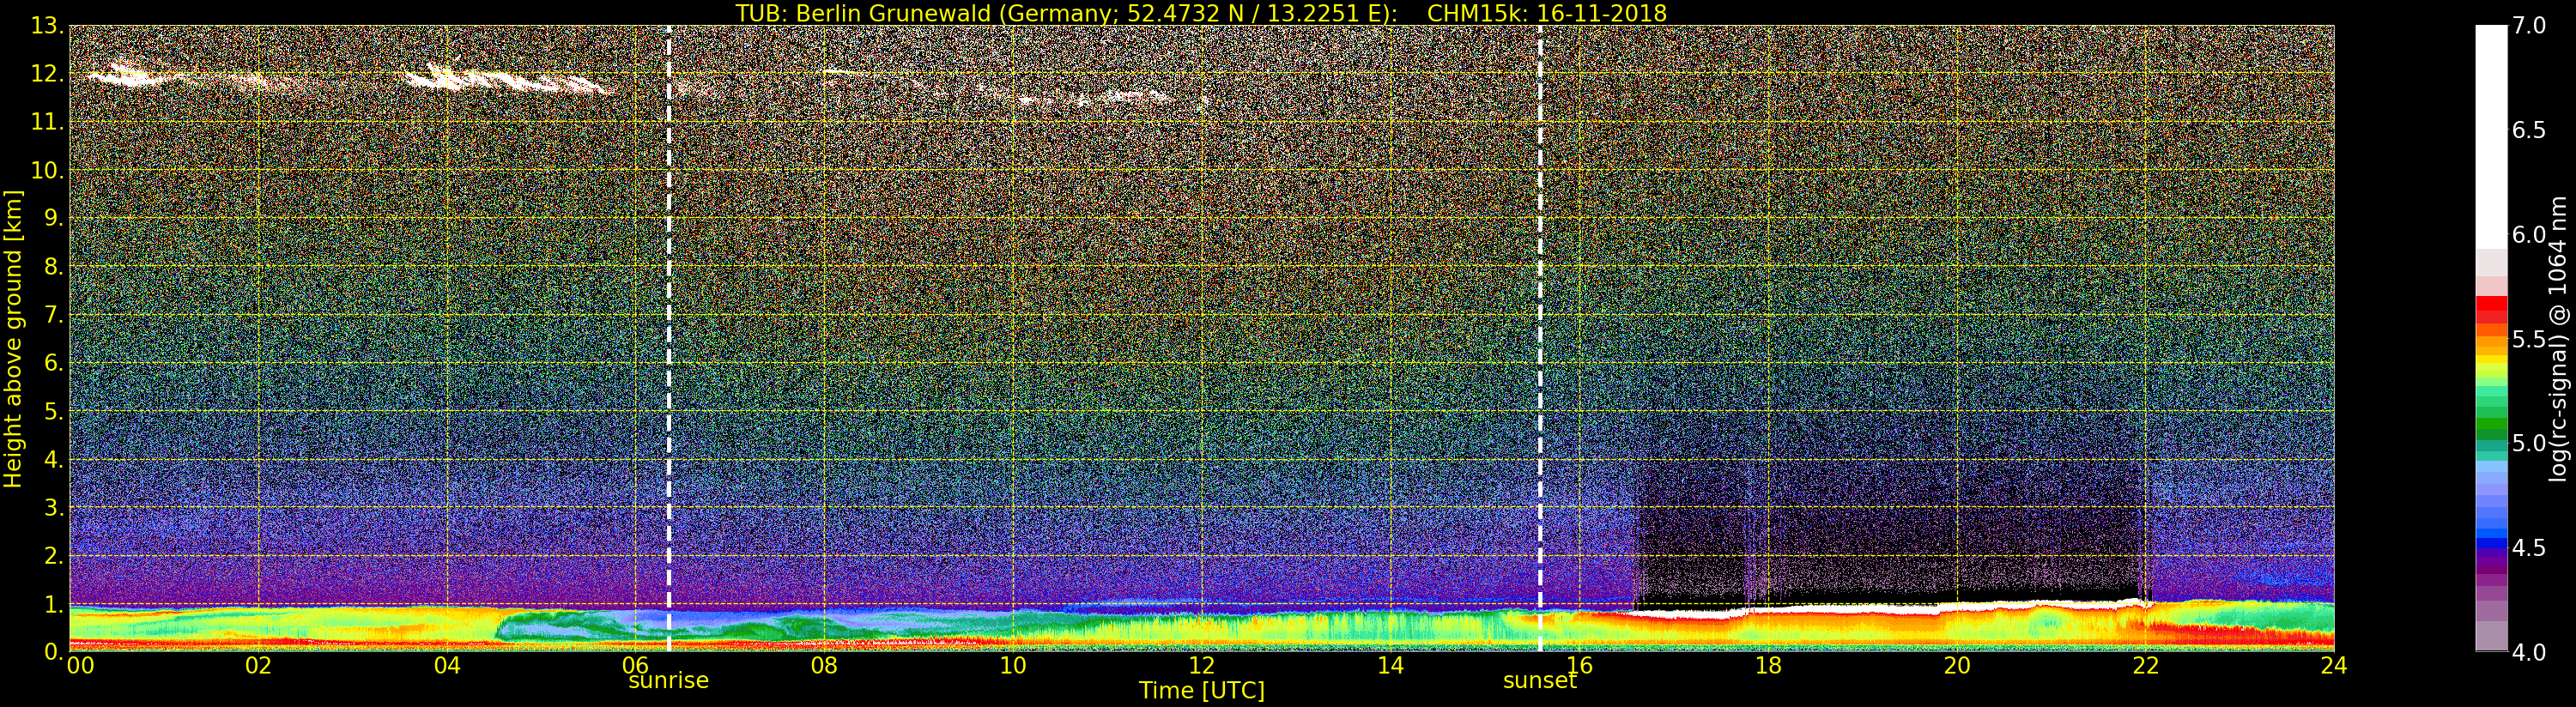The image size is (2576, 707).
Task: Click the 'sunrise' label below the time axis
Action: [668, 680]
